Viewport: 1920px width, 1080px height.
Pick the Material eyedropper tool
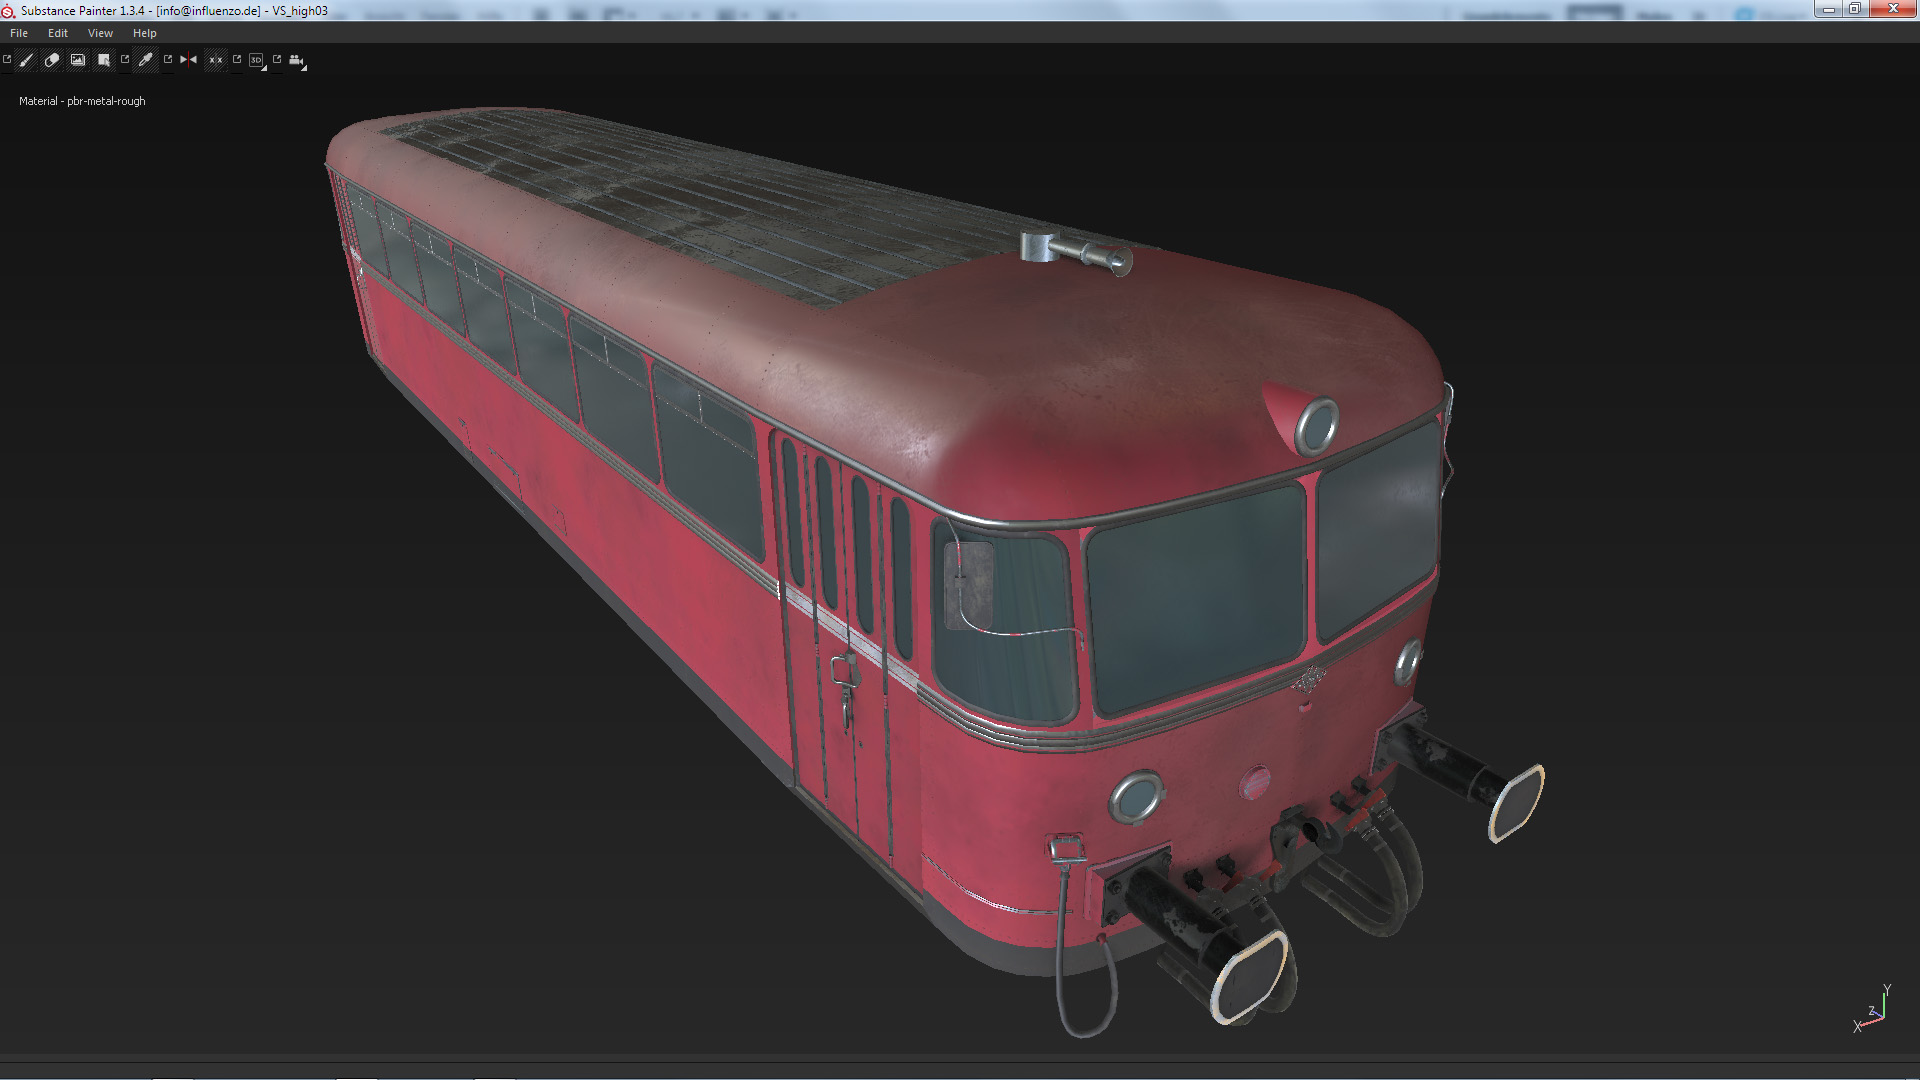coord(146,60)
